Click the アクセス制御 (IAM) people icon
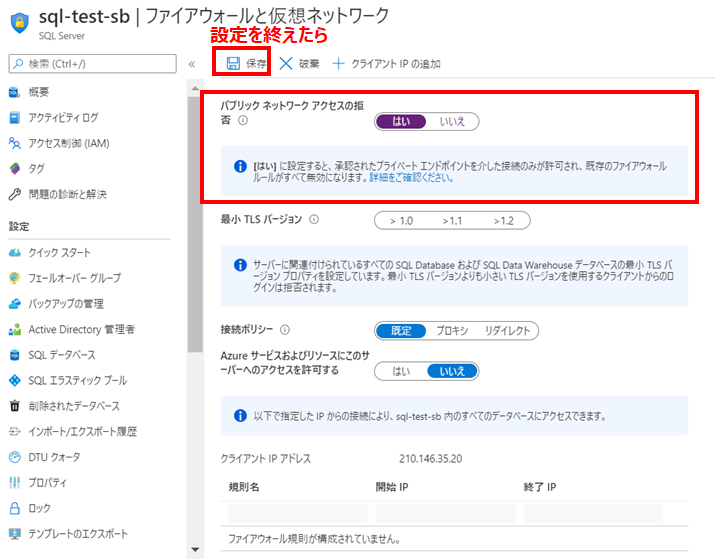 pyautogui.click(x=15, y=143)
